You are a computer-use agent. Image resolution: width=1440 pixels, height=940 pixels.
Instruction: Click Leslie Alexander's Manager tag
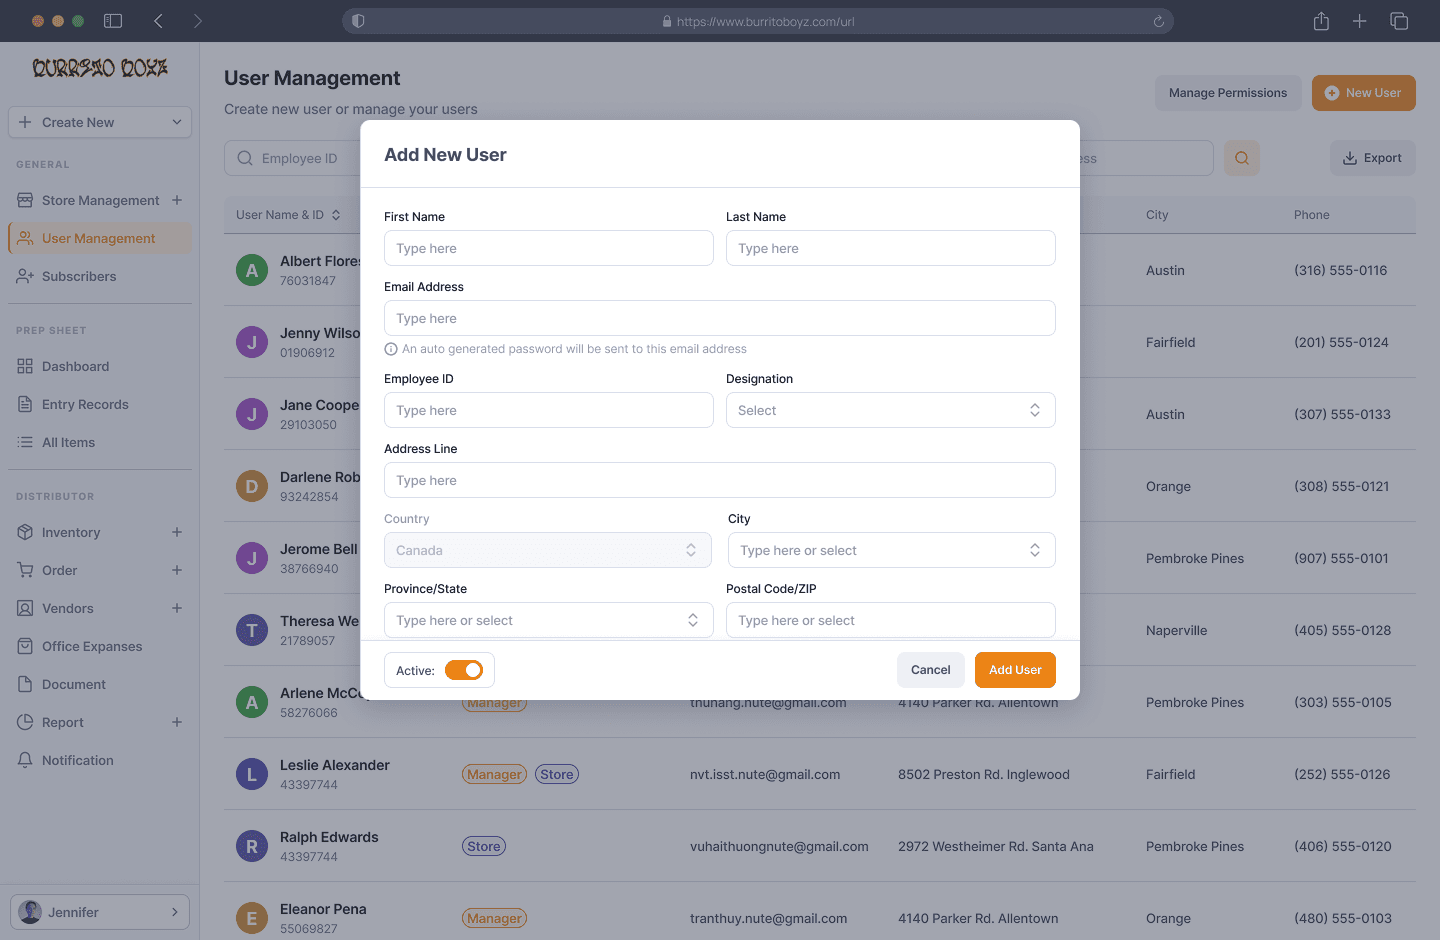(x=495, y=774)
